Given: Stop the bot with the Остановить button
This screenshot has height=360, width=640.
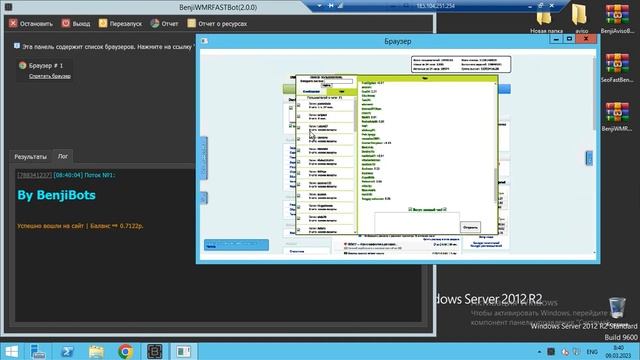Looking at the screenshot, I should coord(31,24).
